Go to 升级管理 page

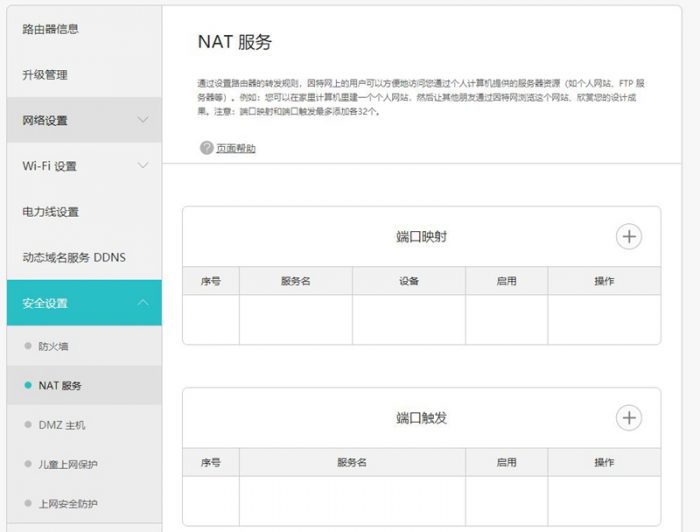45,75
